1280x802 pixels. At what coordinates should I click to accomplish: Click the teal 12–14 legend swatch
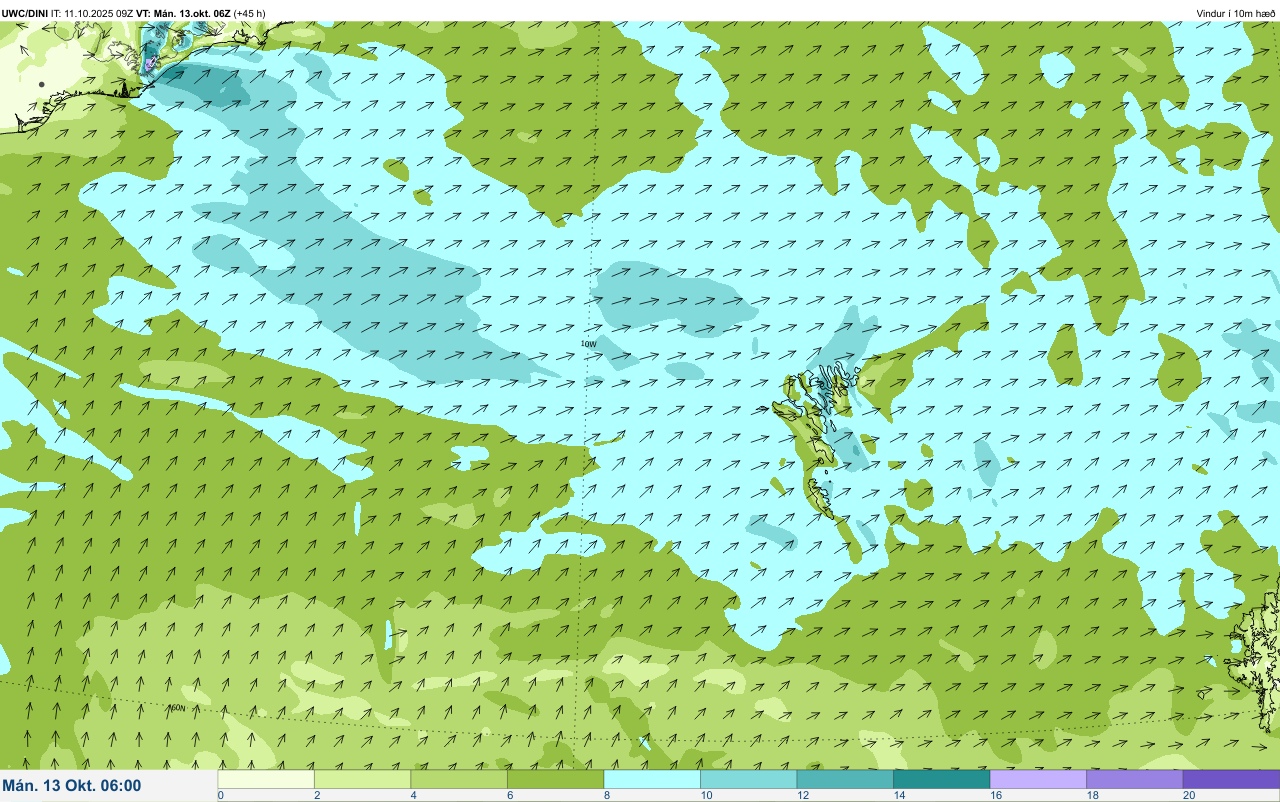point(845,779)
